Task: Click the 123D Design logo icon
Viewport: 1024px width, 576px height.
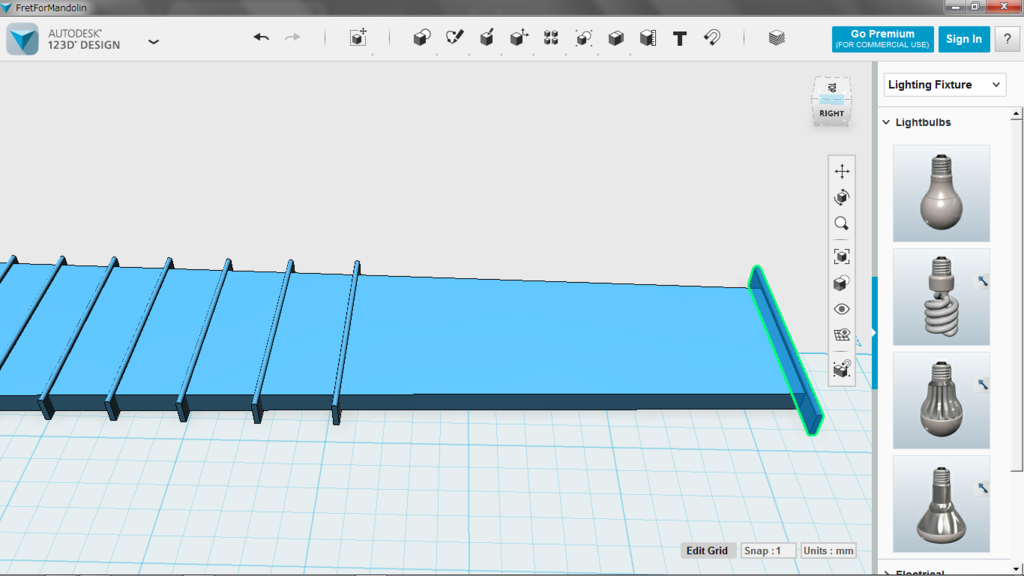Action: coord(23,39)
